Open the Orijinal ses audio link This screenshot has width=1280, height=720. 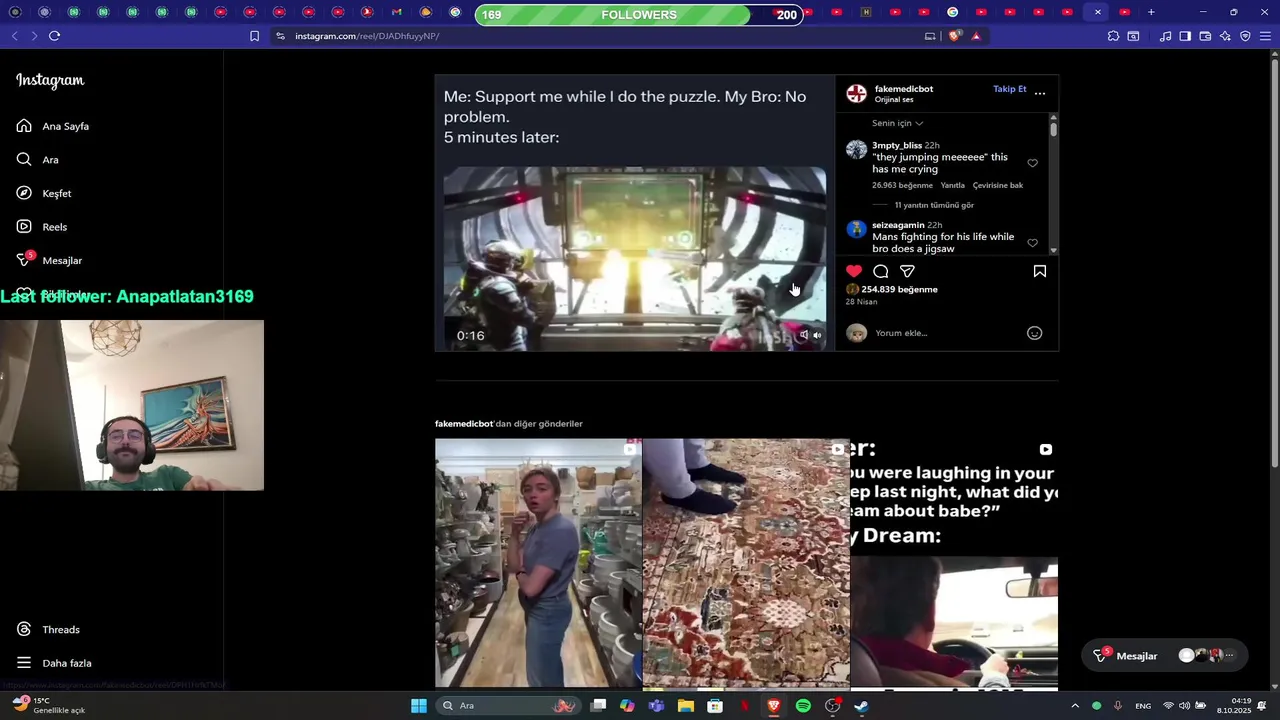pyautogui.click(x=894, y=100)
